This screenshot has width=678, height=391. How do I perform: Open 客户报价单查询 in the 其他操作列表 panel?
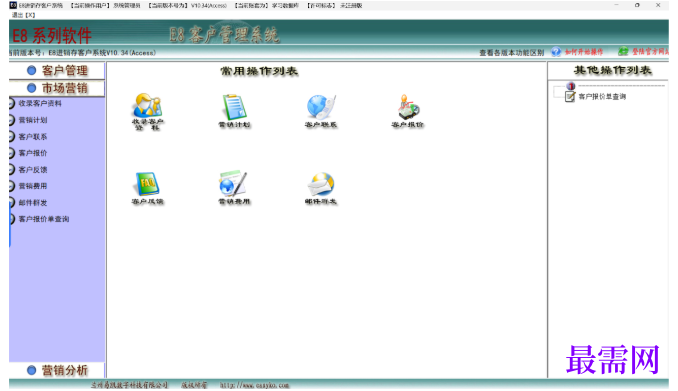click(x=602, y=96)
